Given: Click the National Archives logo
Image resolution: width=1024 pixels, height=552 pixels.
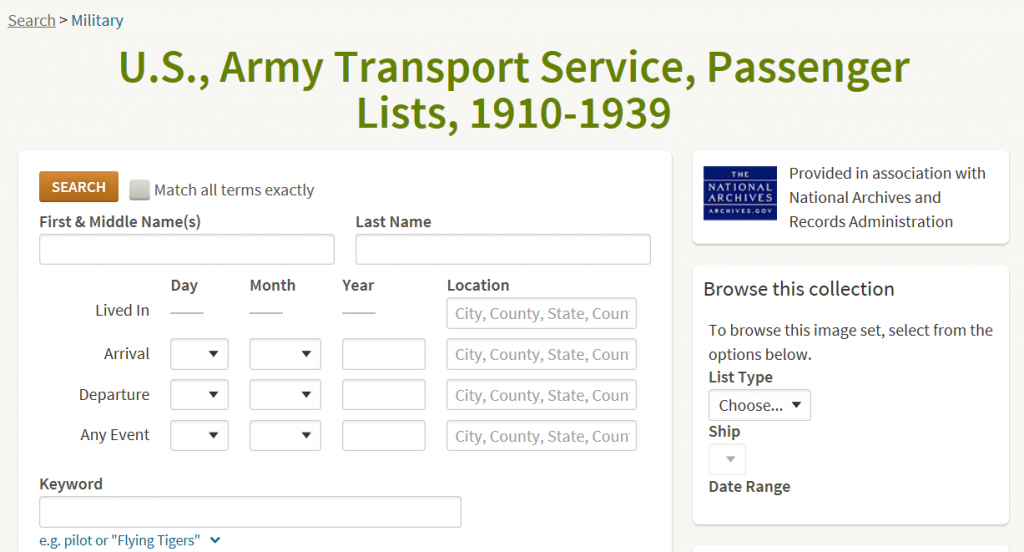Looking at the screenshot, I should [x=740, y=193].
